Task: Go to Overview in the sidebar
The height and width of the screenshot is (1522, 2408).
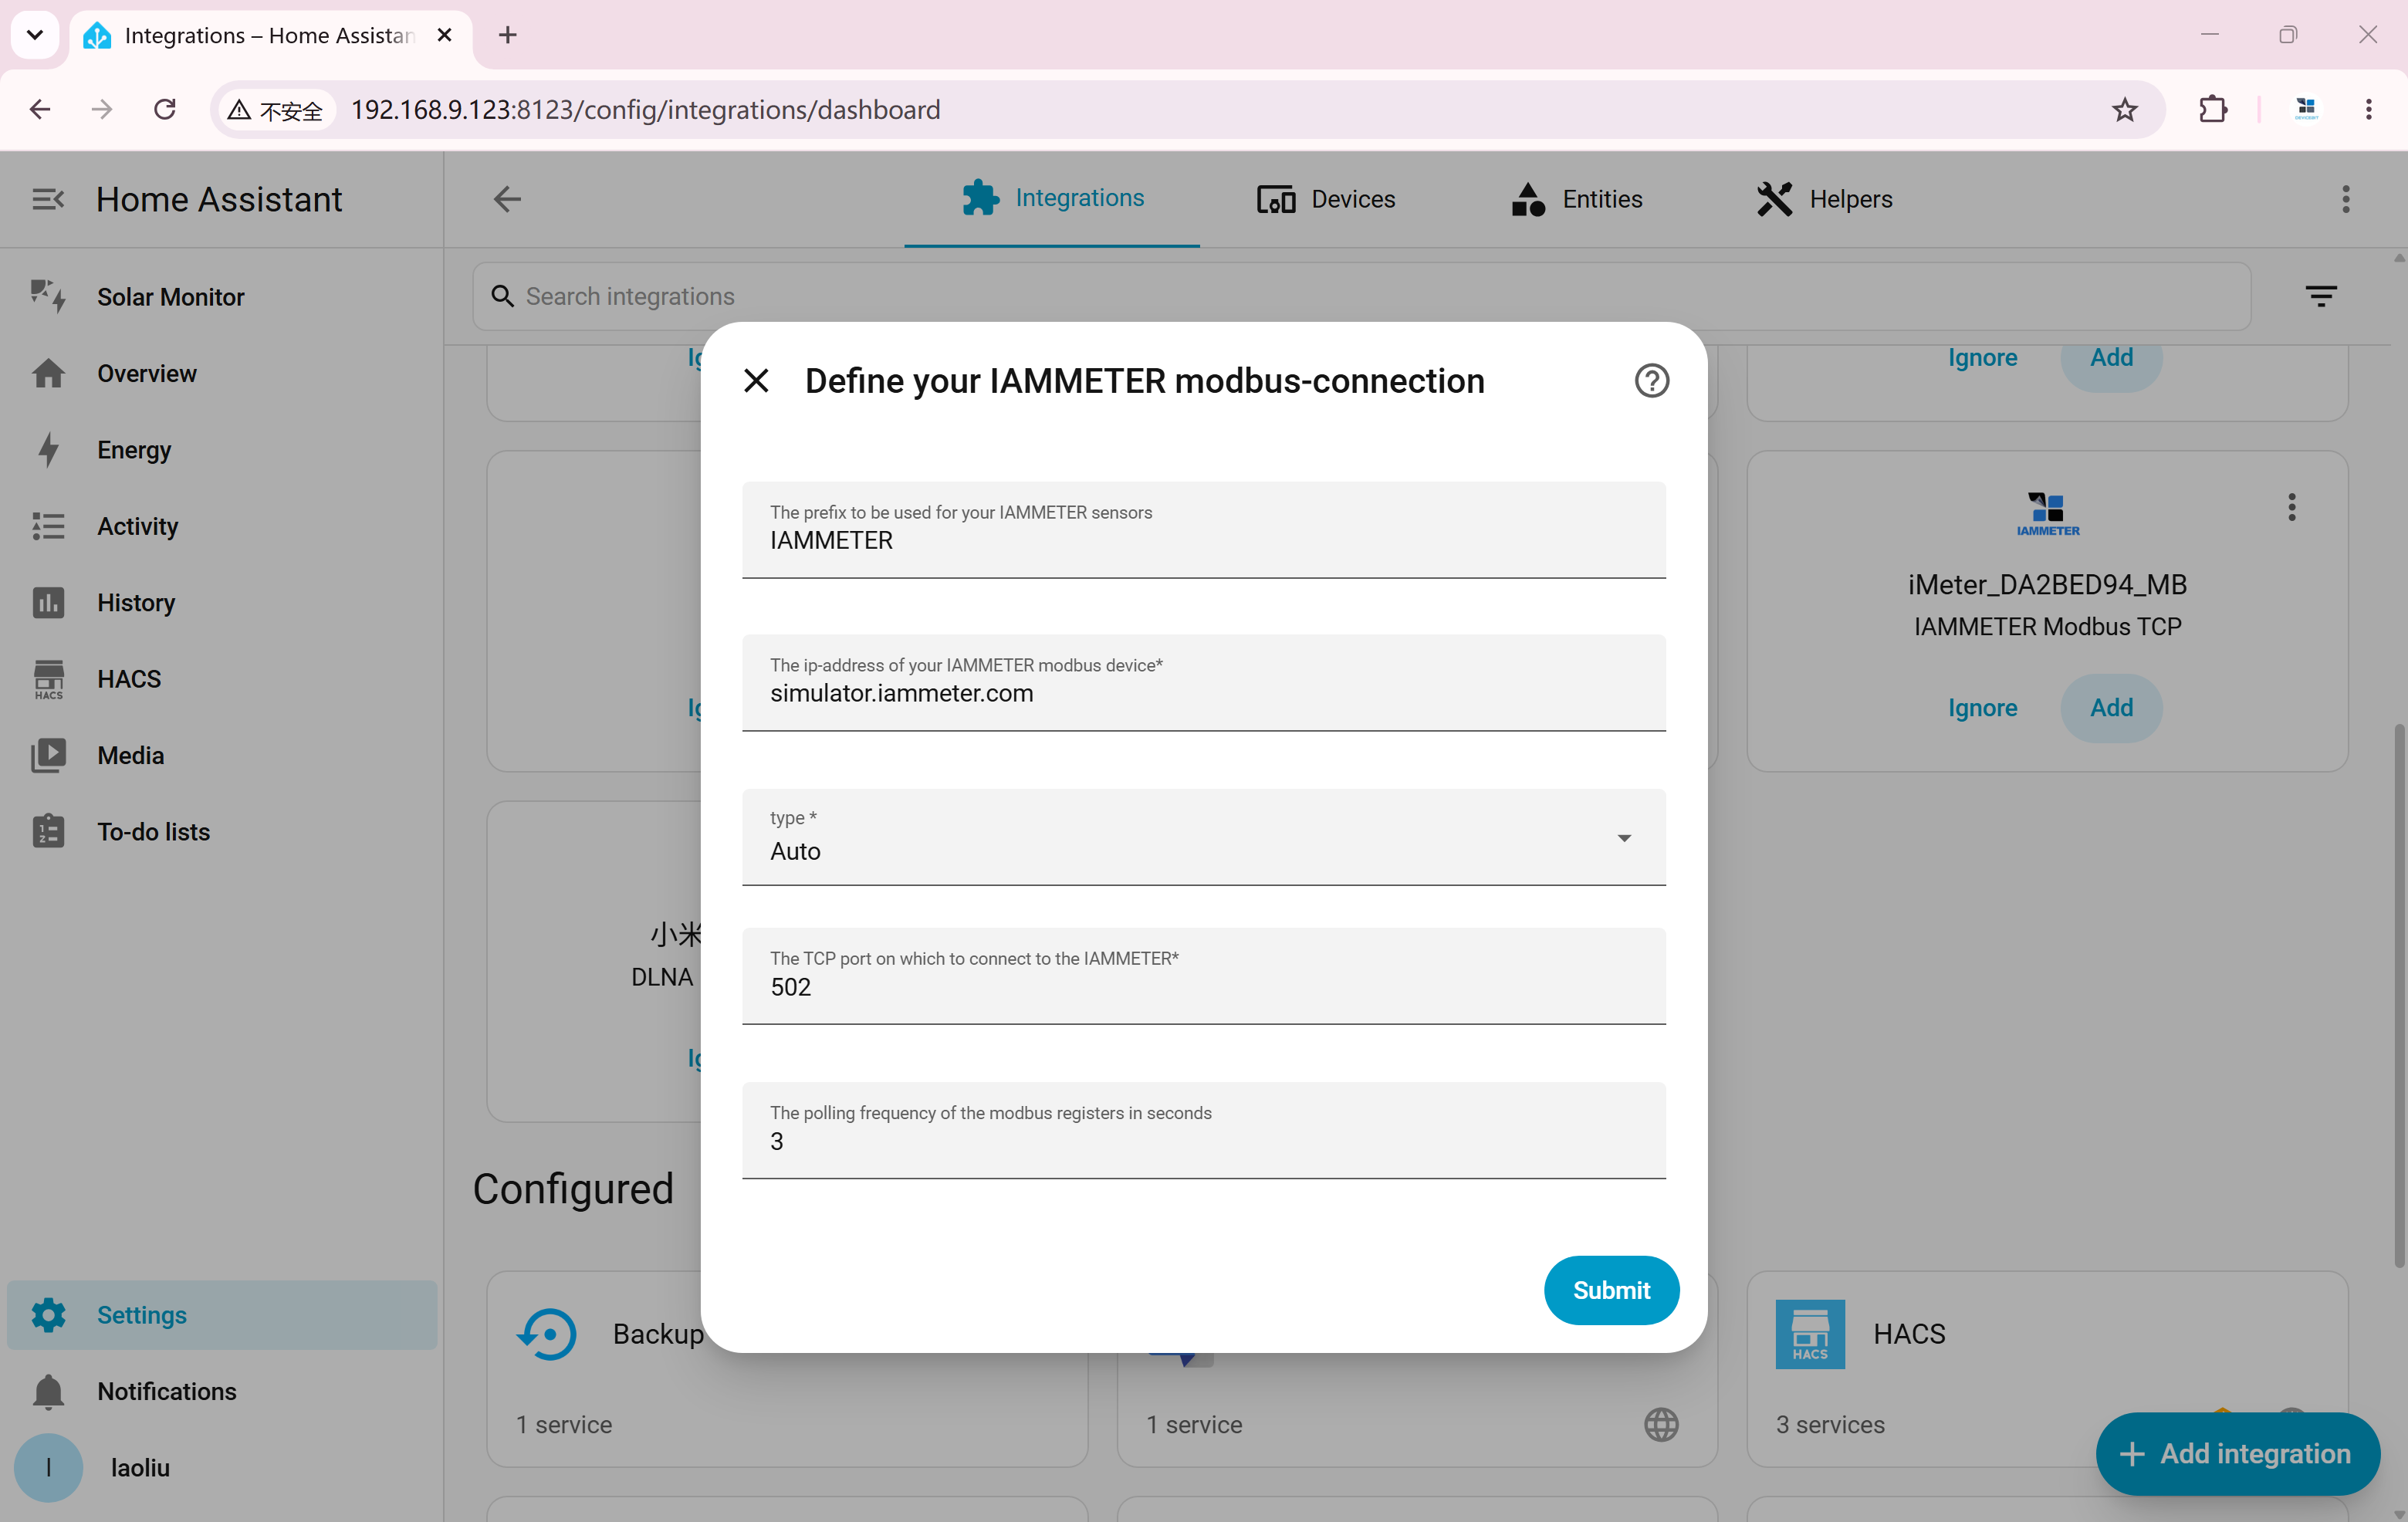Action: 222,373
